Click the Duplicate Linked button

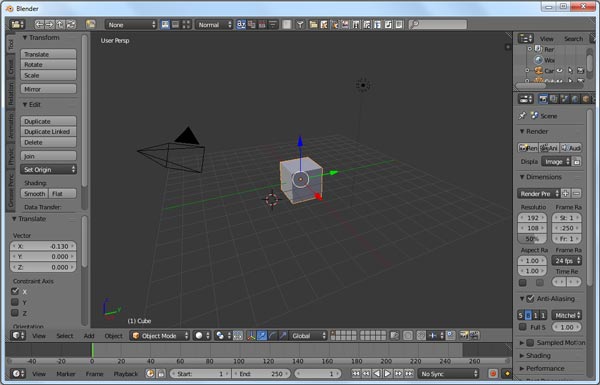click(x=48, y=131)
